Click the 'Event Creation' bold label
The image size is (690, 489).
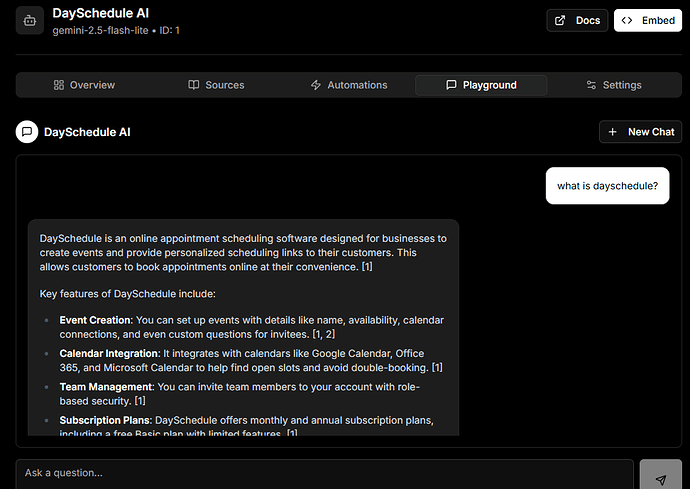coord(95,320)
